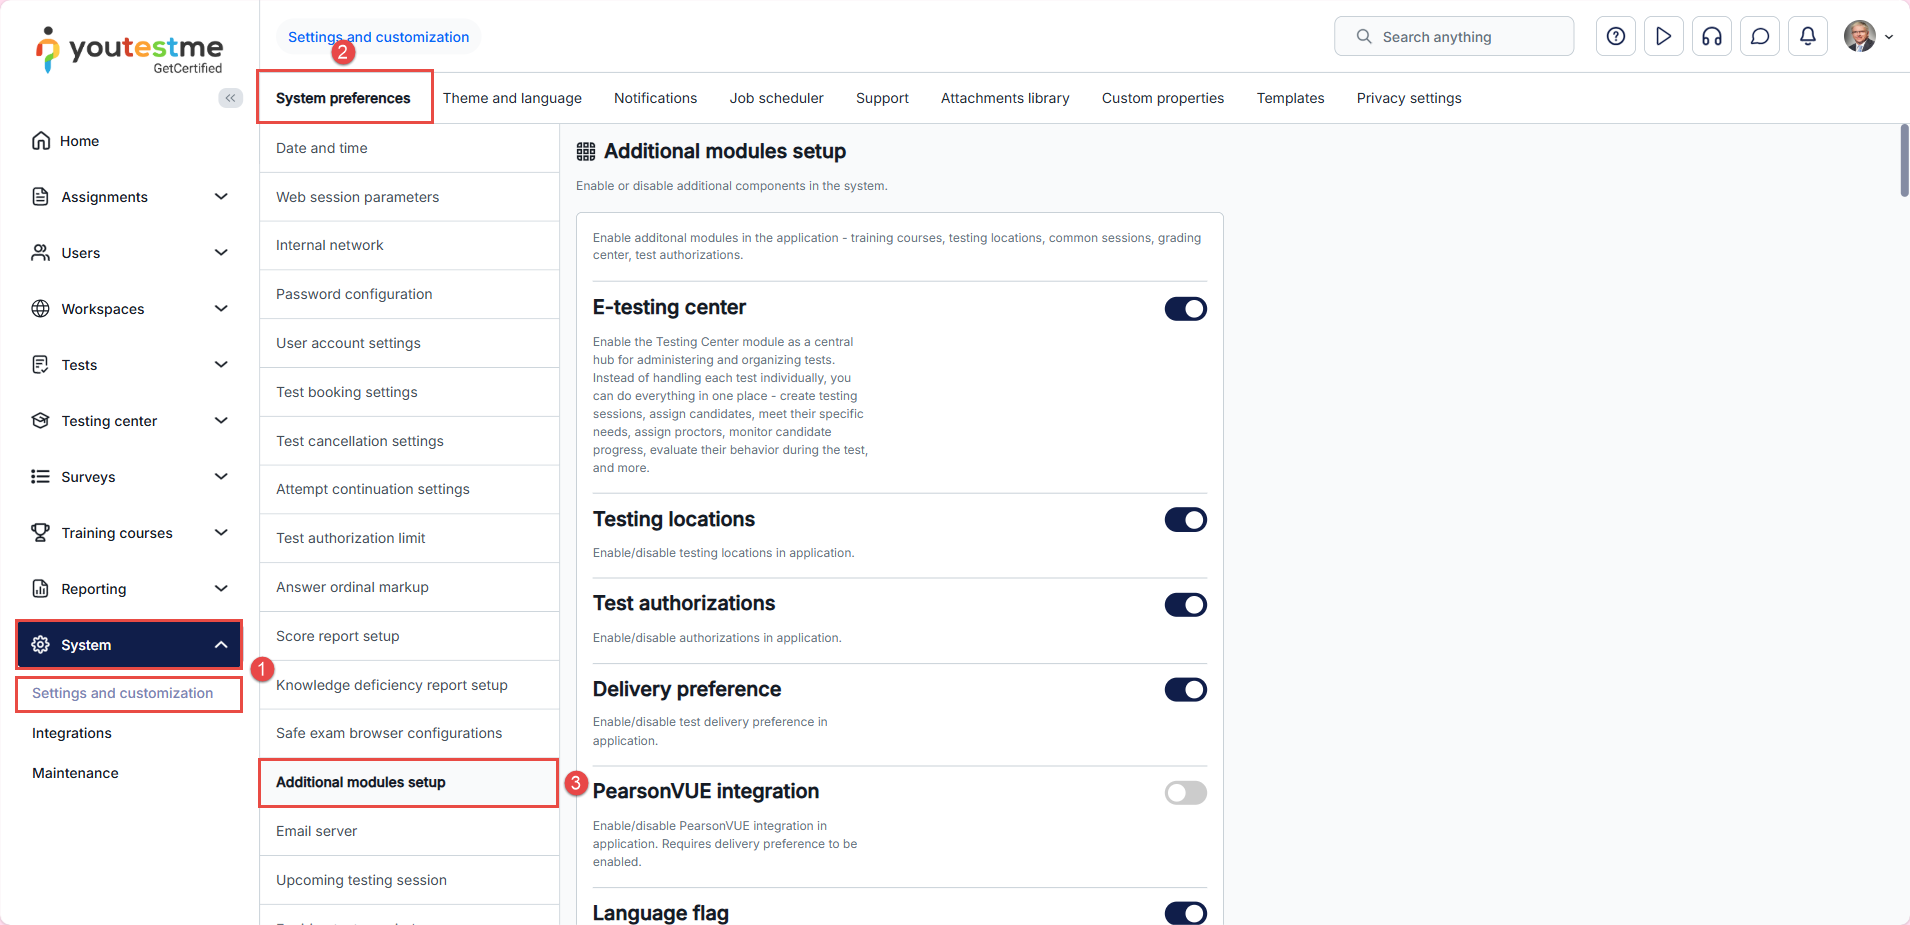
Task: Click the Search anything field
Action: (x=1453, y=37)
